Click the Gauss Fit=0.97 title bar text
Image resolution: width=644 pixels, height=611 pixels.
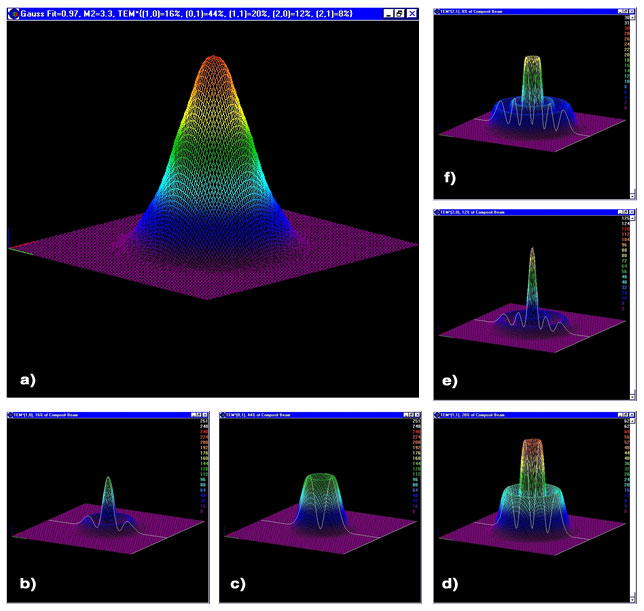[x=186, y=14]
